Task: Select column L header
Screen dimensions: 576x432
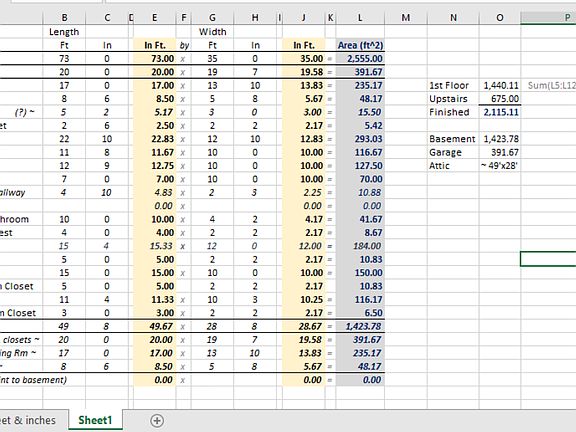Action: [360, 18]
